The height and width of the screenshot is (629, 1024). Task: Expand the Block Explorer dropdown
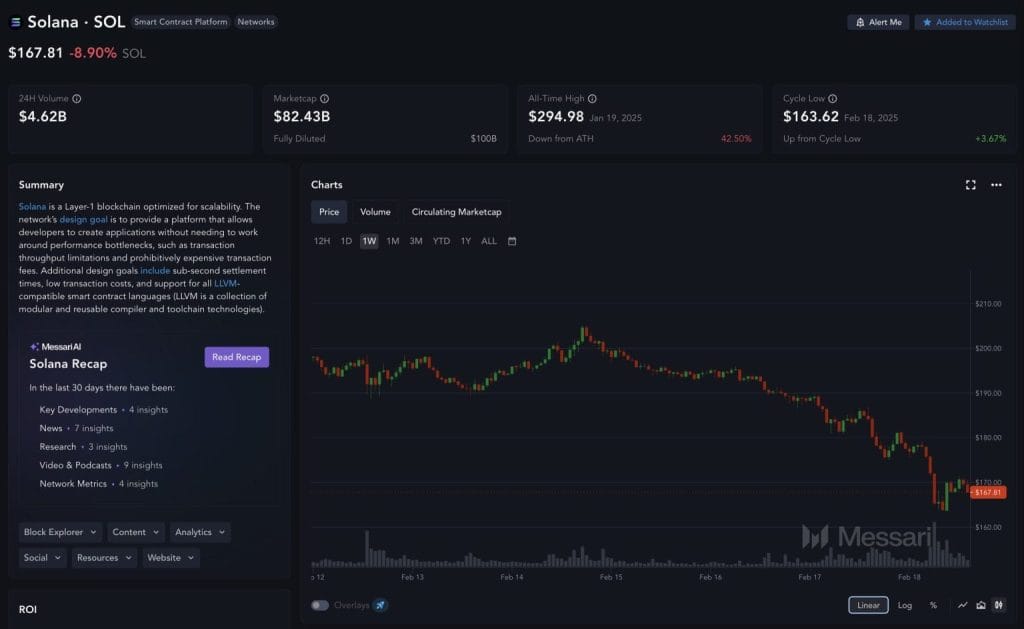point(61,533)
